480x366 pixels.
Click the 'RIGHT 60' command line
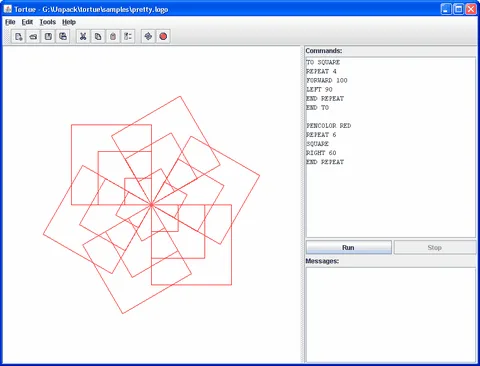[321, 153]
